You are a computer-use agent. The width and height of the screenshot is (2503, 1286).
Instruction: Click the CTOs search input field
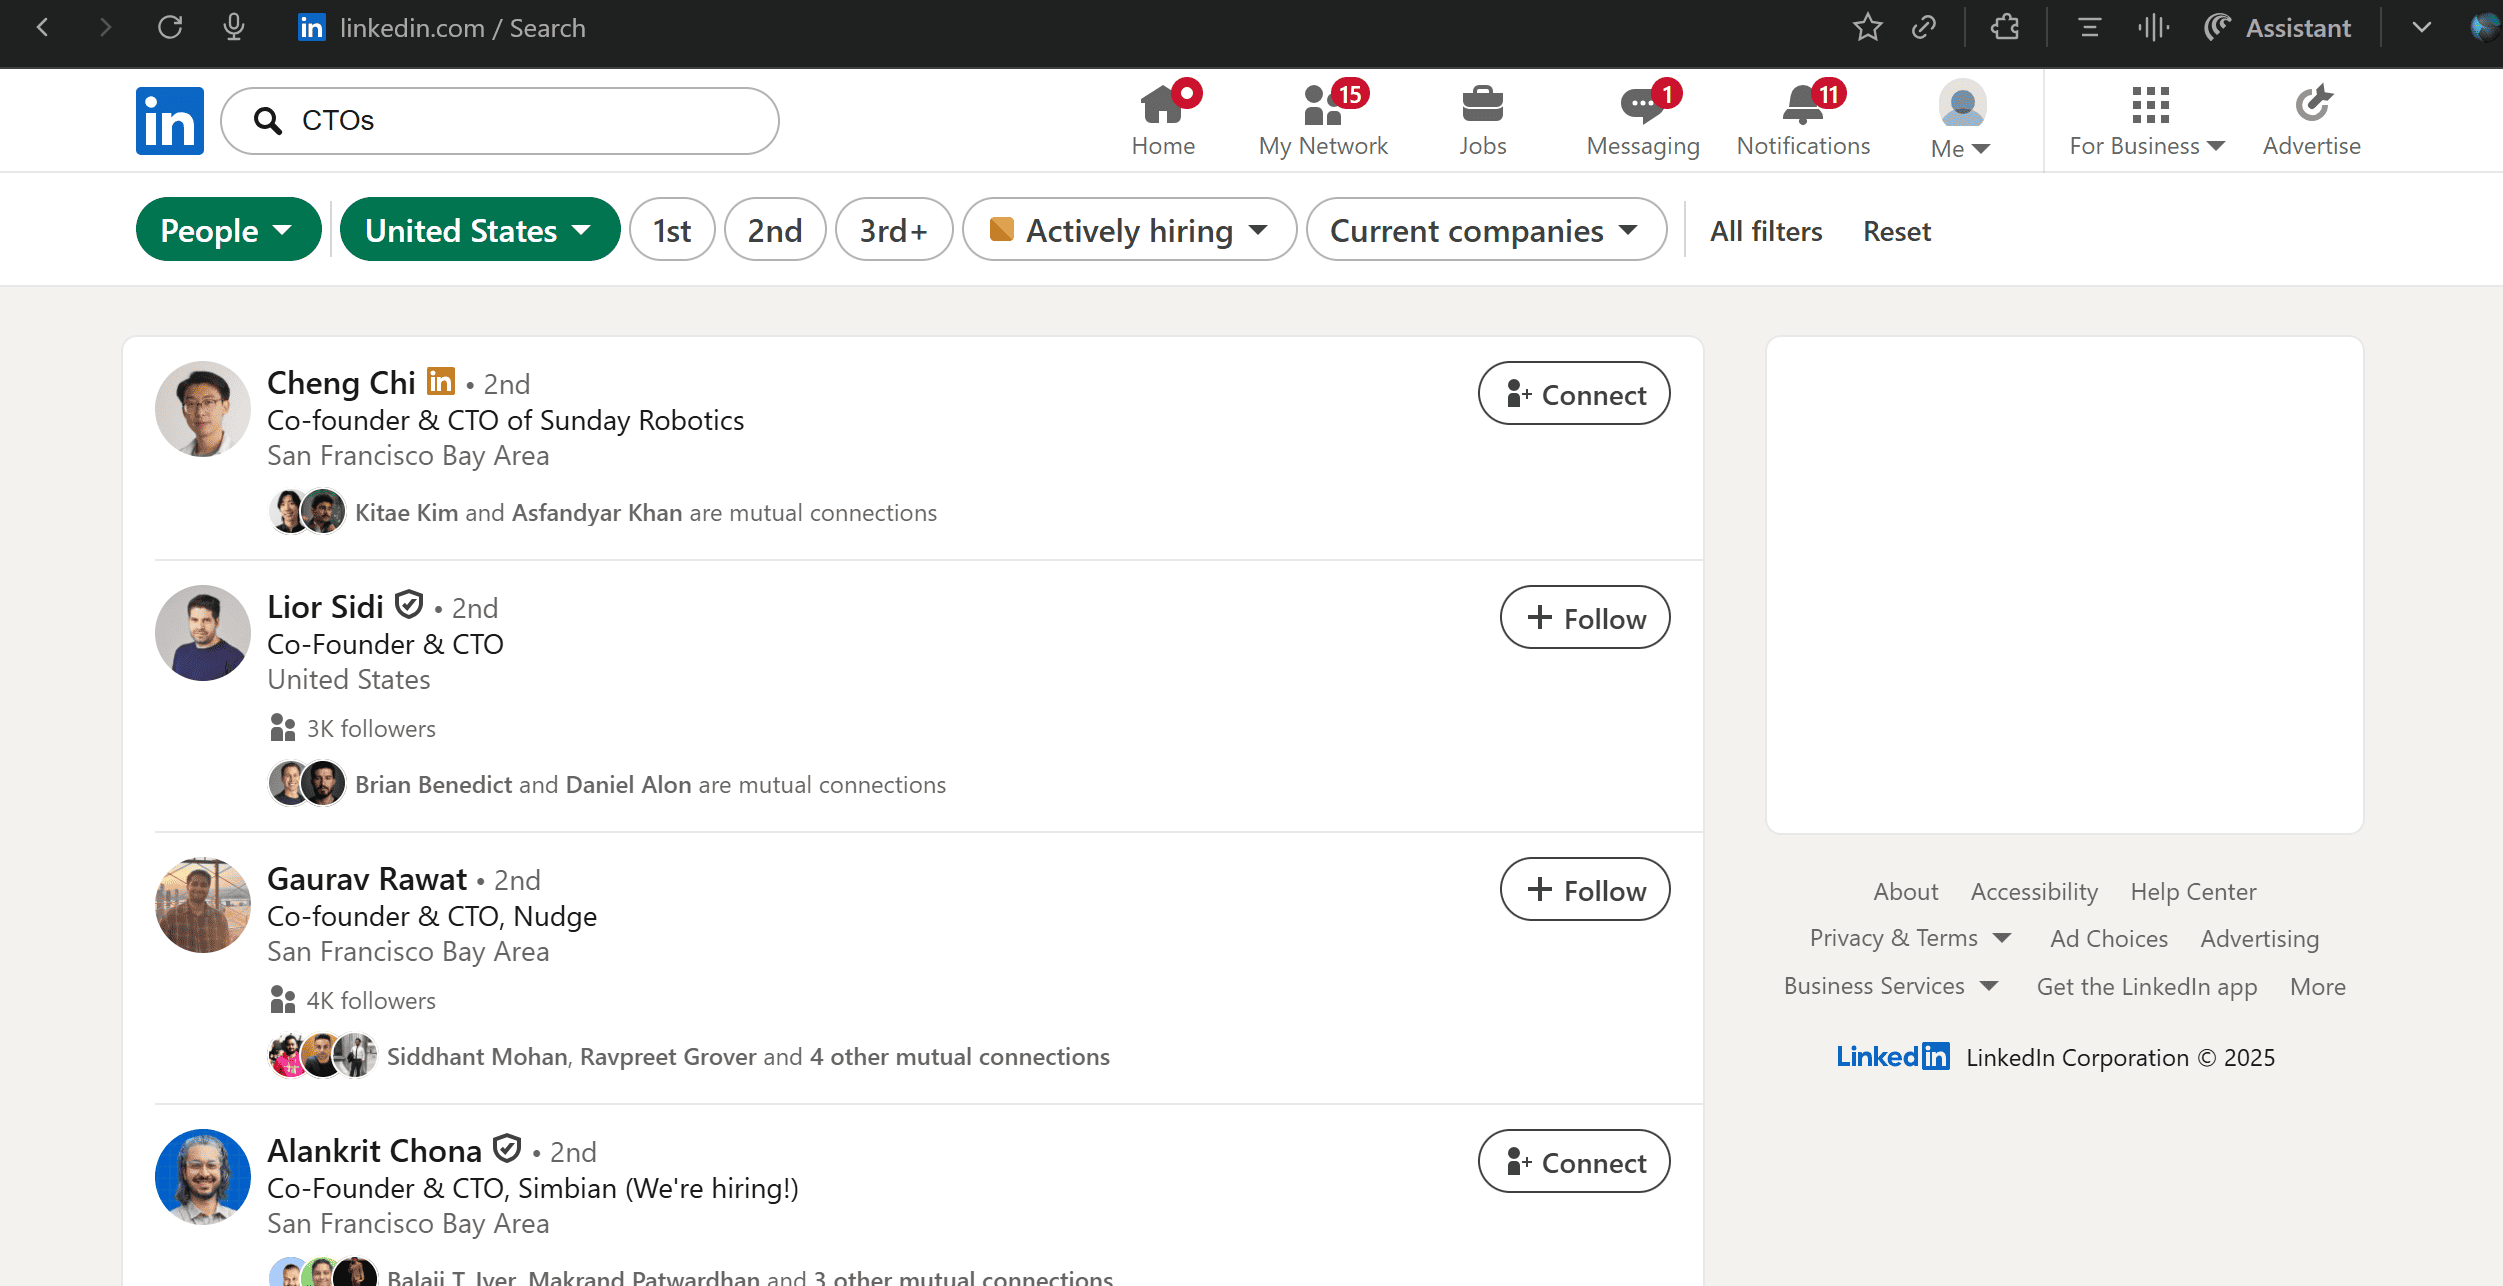[x=500, y=120]
